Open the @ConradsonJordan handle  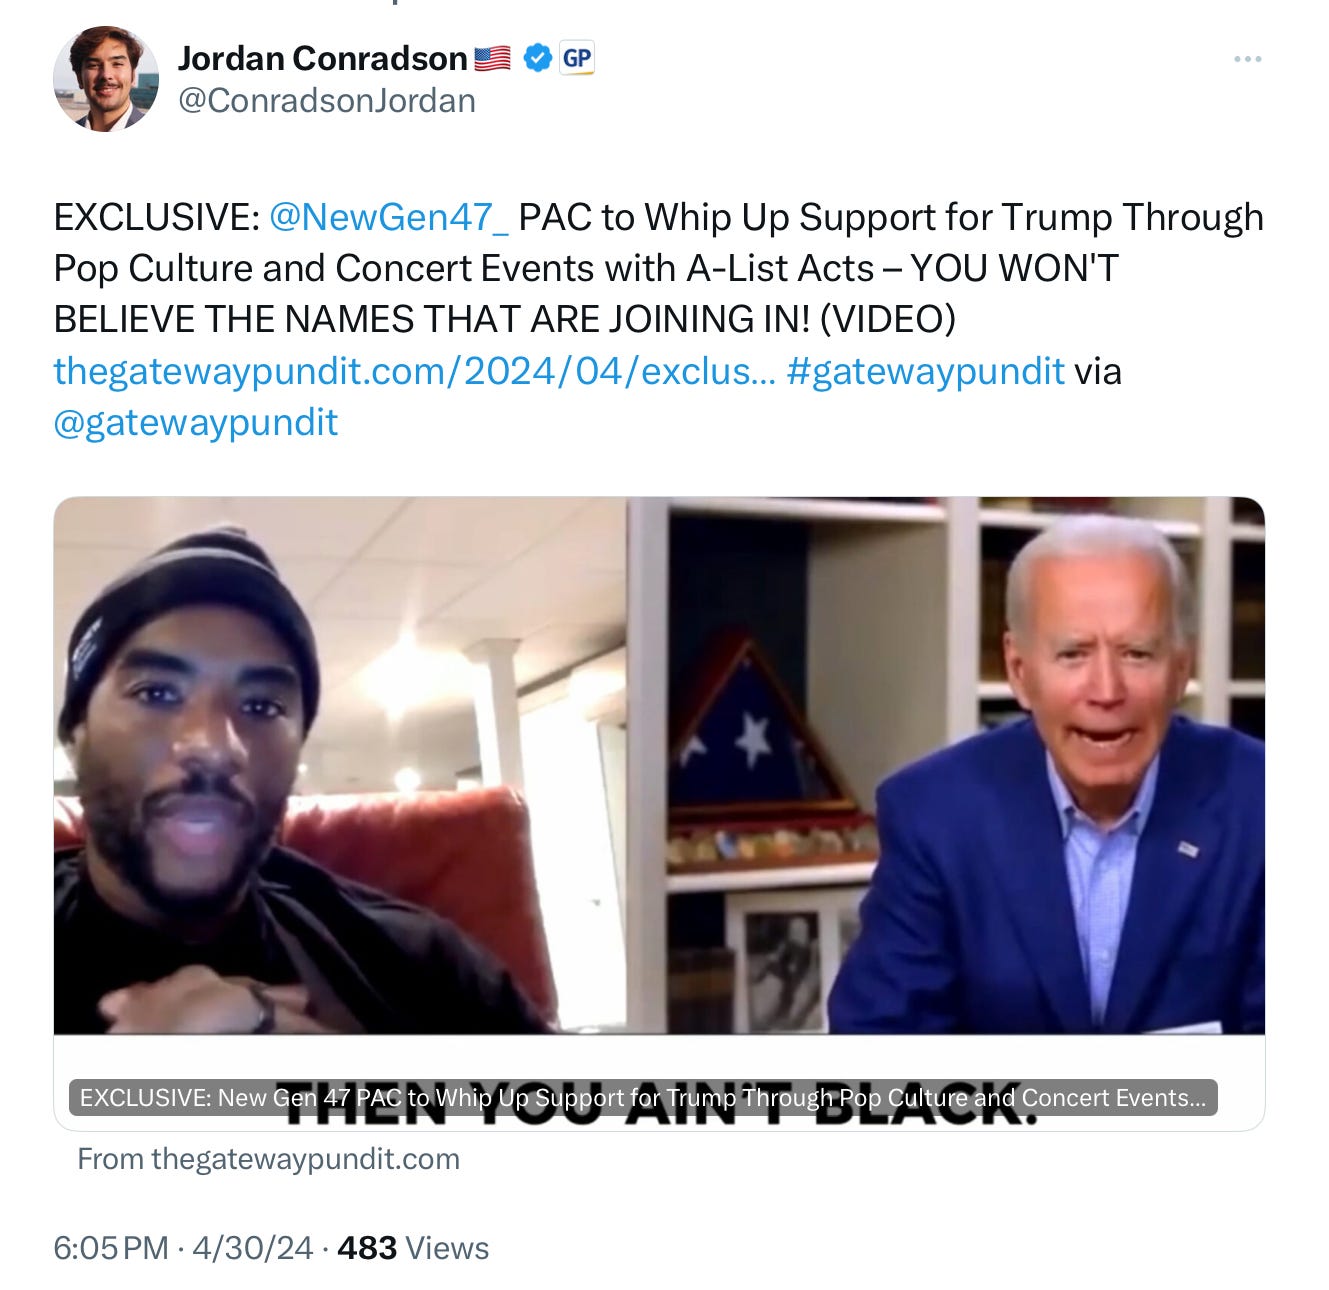327,101
